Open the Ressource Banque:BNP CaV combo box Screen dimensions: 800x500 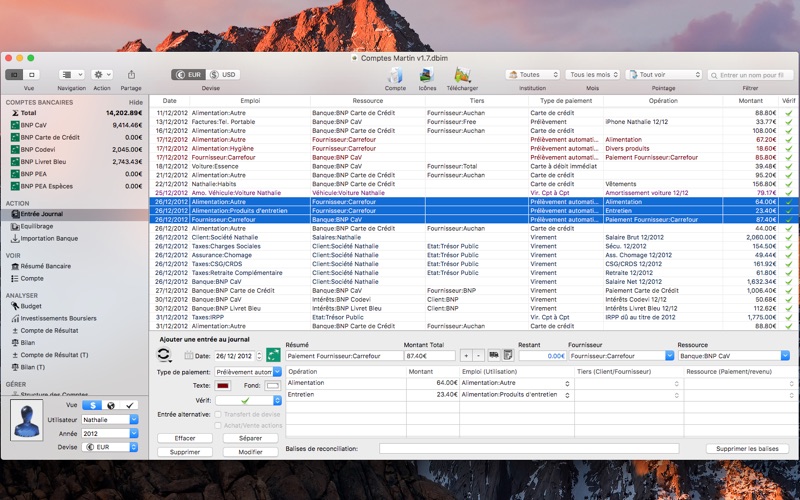coord(734,356)
